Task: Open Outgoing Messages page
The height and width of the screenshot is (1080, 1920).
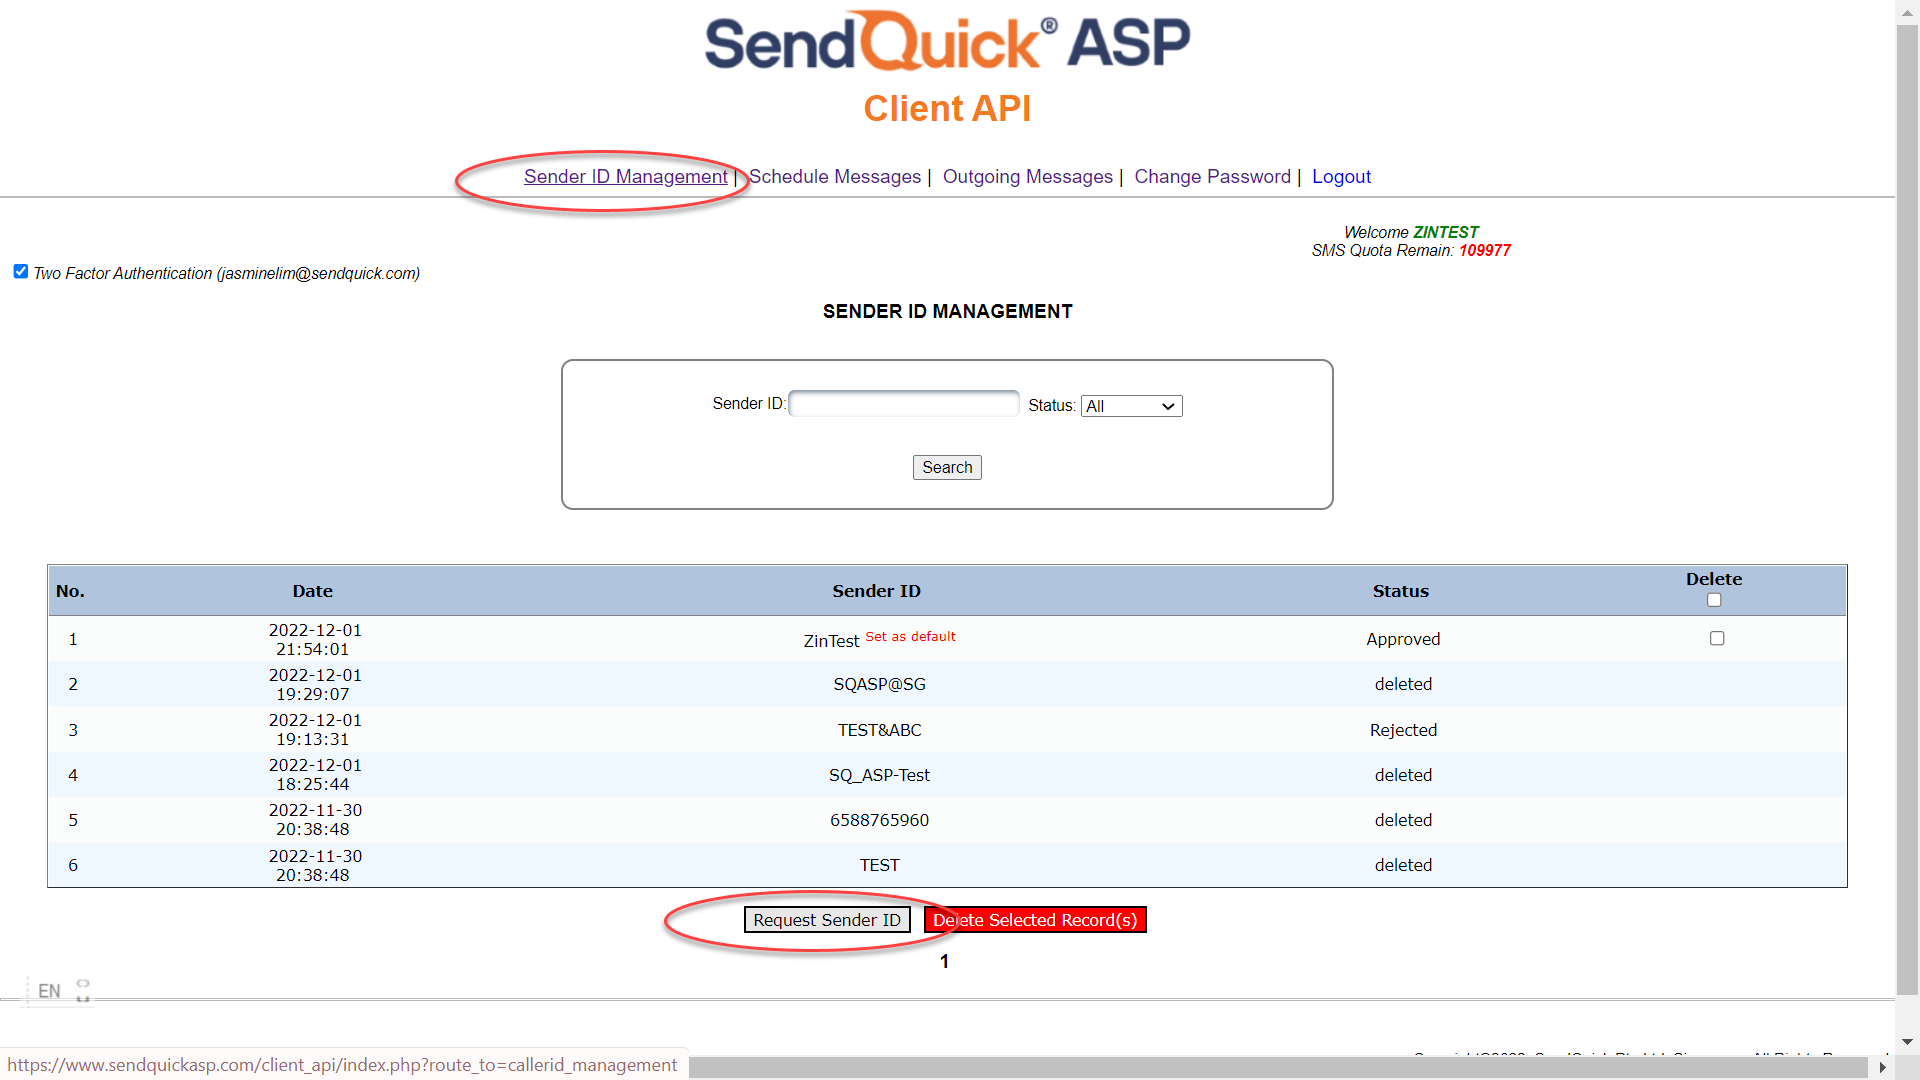Action: pyautogui.click(x=1027, y=177)
